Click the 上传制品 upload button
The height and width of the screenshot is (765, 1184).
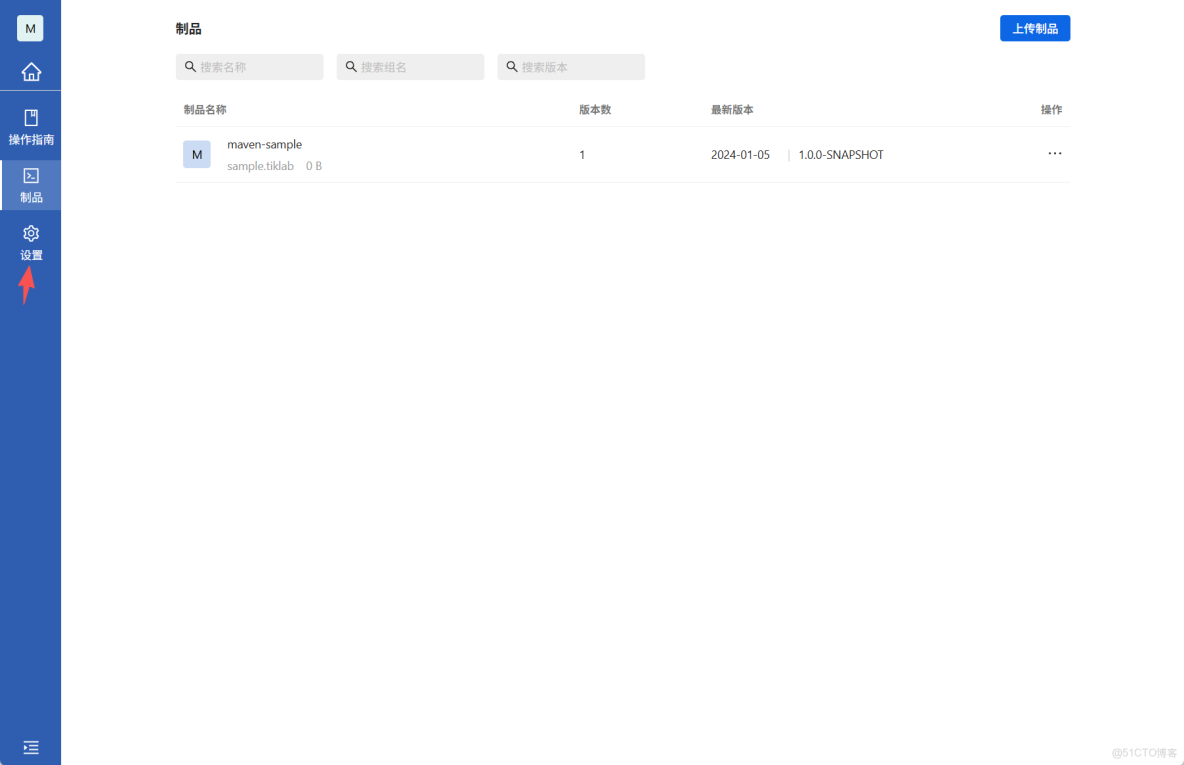click(1035, 28)
